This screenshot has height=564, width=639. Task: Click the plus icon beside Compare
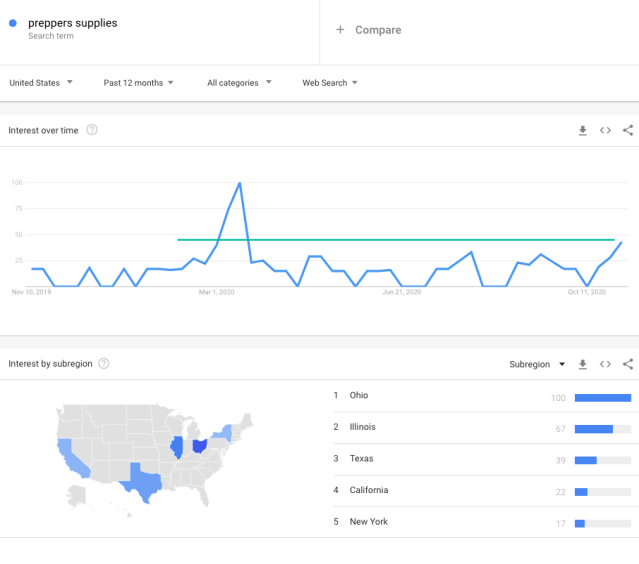coord(340,30)
